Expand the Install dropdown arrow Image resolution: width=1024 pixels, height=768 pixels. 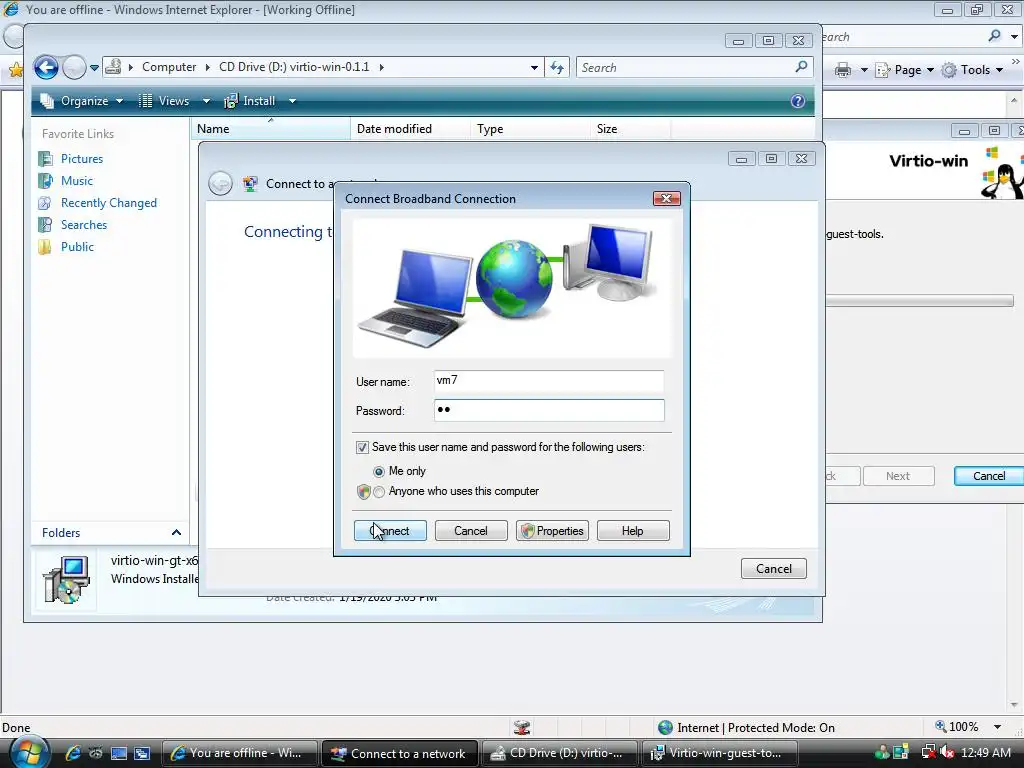point(292,101)
